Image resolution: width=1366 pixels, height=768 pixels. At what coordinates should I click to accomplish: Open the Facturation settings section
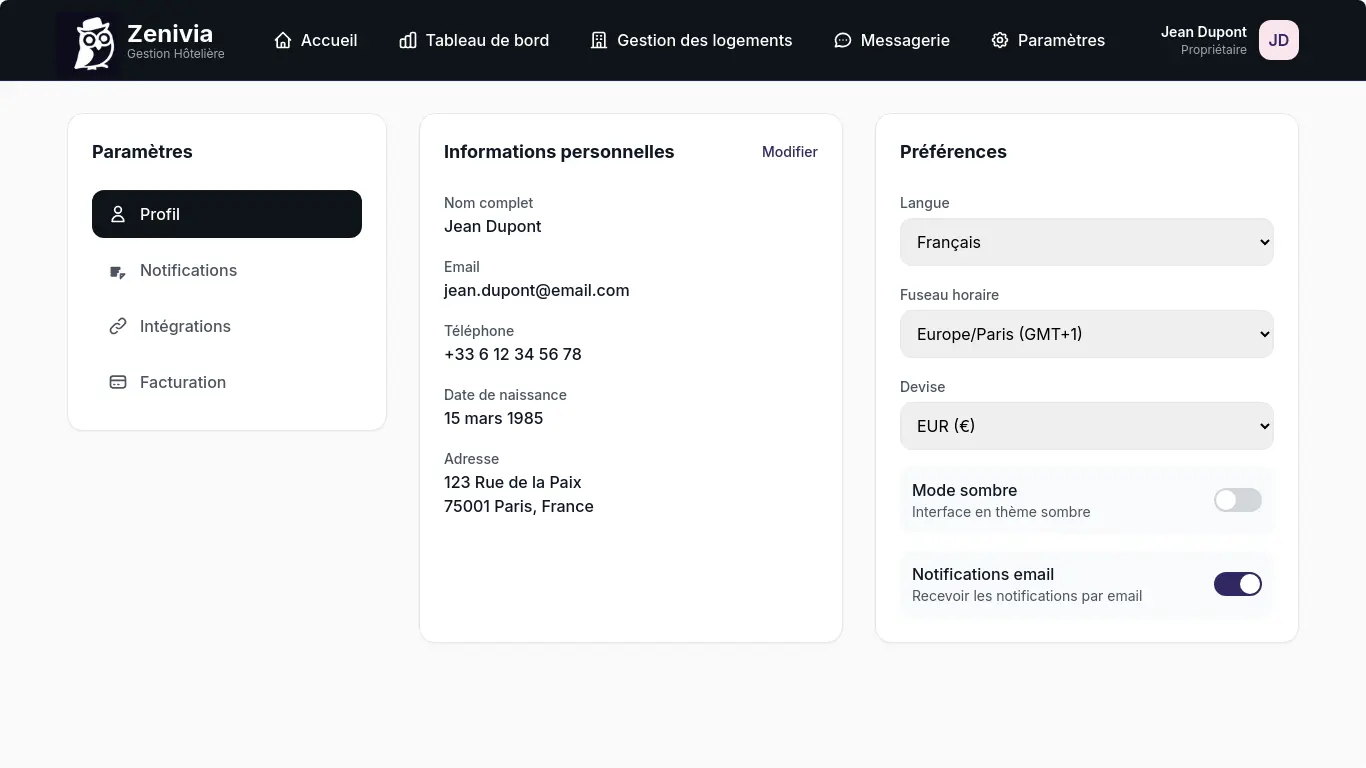pyautogui.click(x=183, y=382)
